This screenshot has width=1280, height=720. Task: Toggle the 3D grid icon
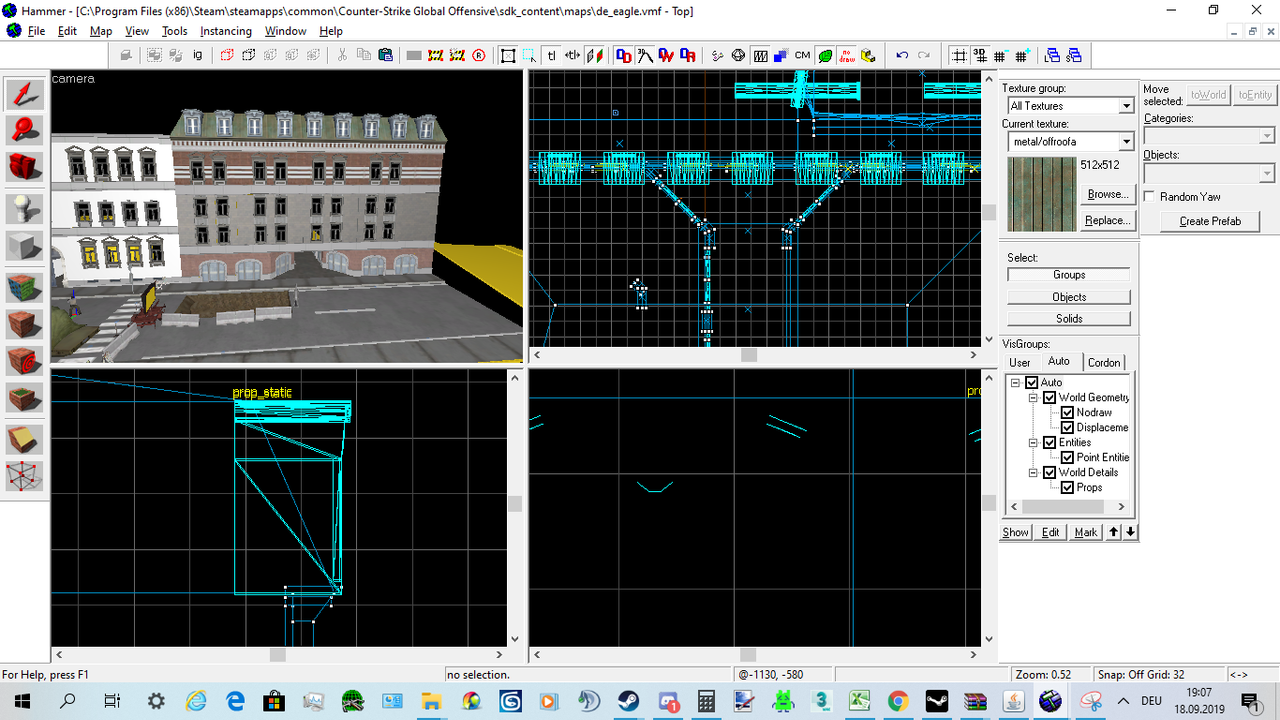980,56
